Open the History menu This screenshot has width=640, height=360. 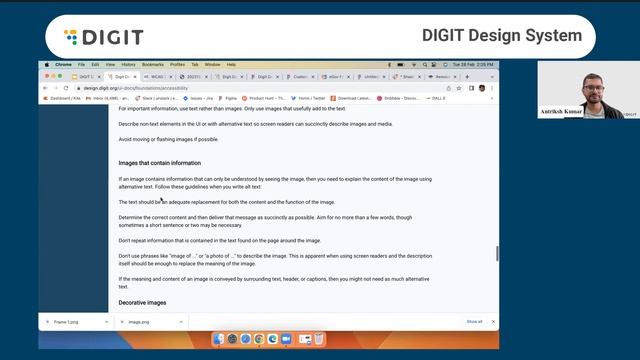[128, 64]
